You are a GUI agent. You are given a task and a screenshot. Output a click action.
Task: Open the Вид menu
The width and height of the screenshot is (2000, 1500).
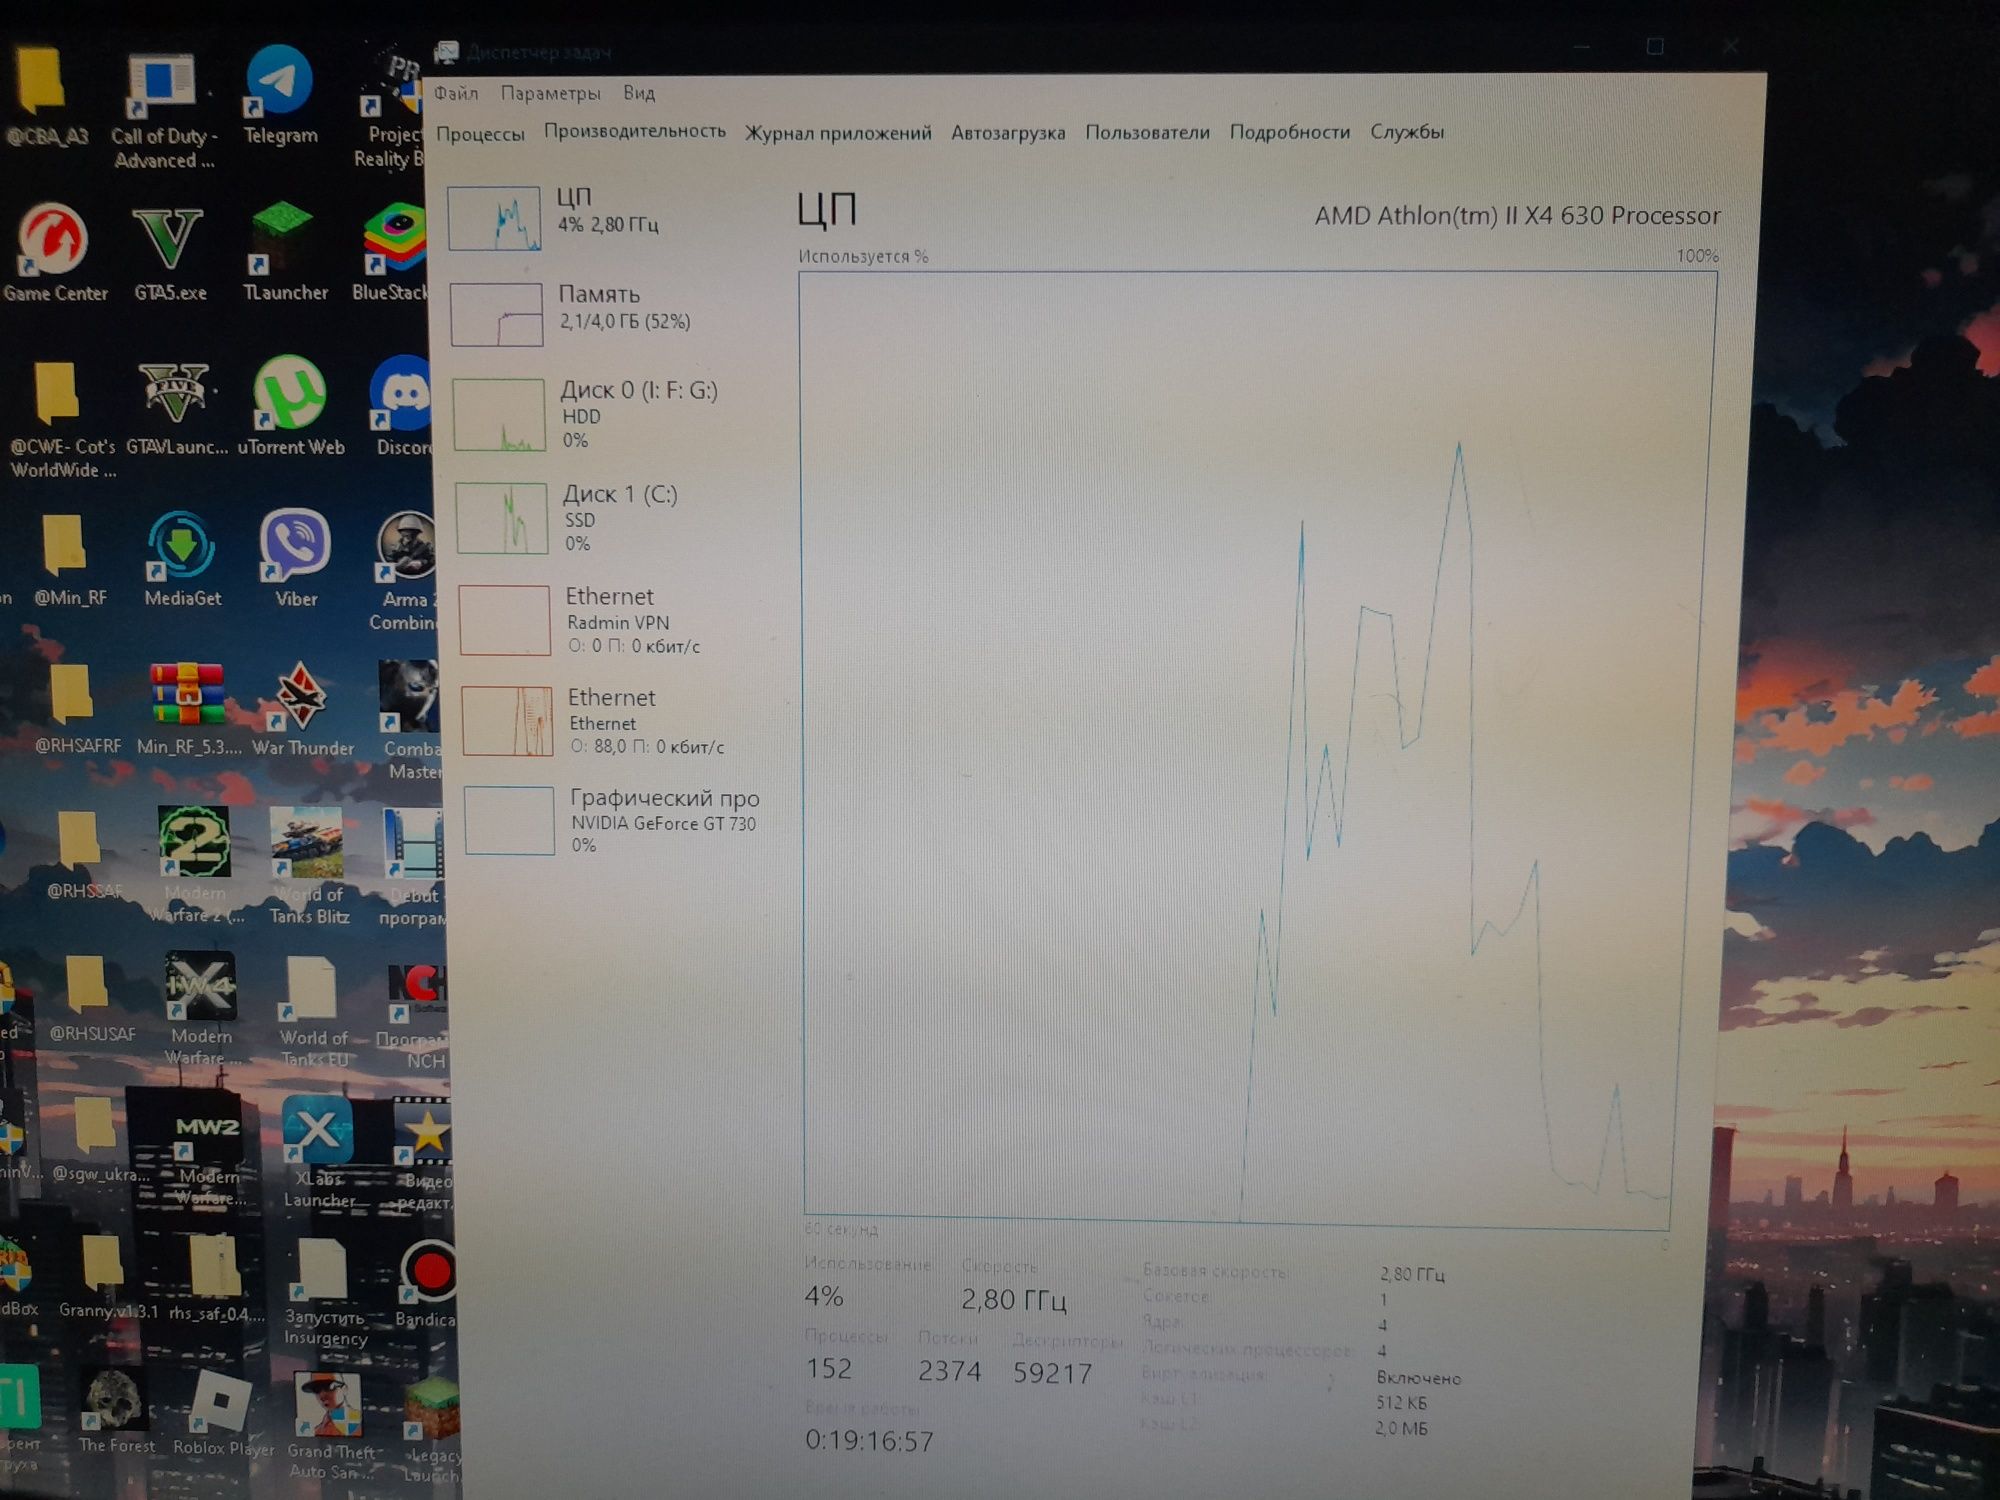[639, 93]
